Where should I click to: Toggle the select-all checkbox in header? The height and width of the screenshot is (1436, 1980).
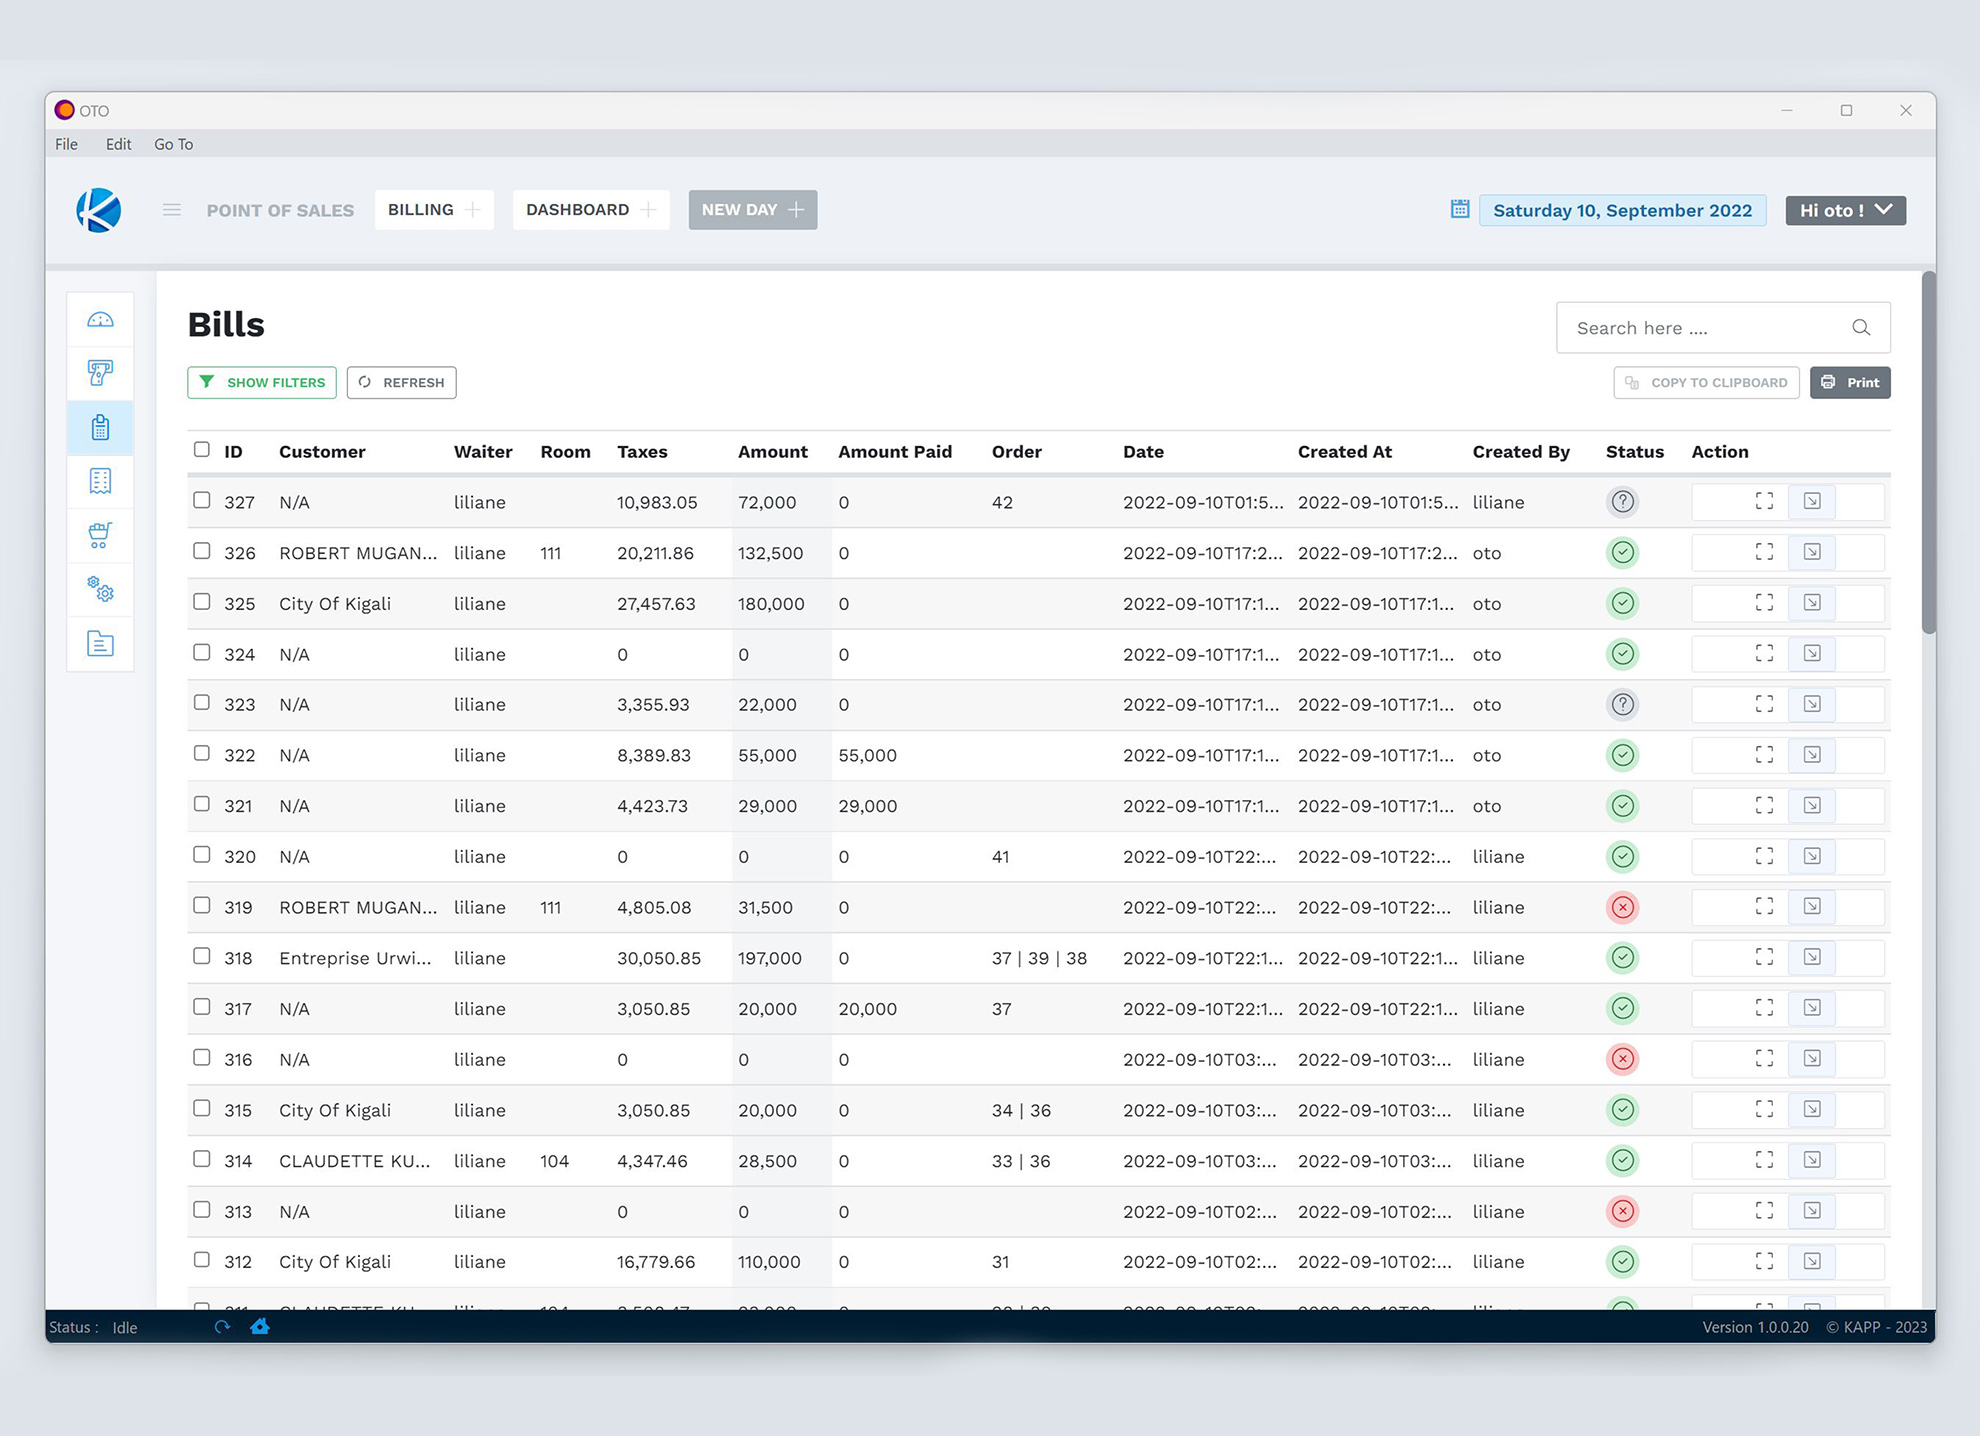[x=202, y=450]
